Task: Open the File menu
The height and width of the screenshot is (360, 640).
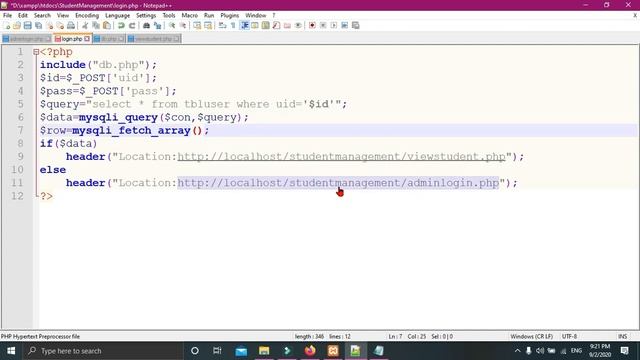Action: pyautogui.click(x=7, y=16)
